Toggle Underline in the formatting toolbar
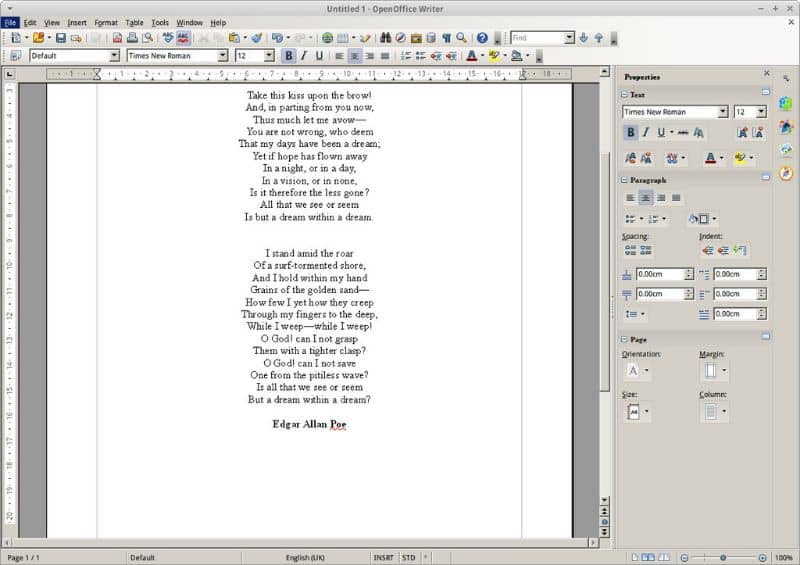 (319, 56)
